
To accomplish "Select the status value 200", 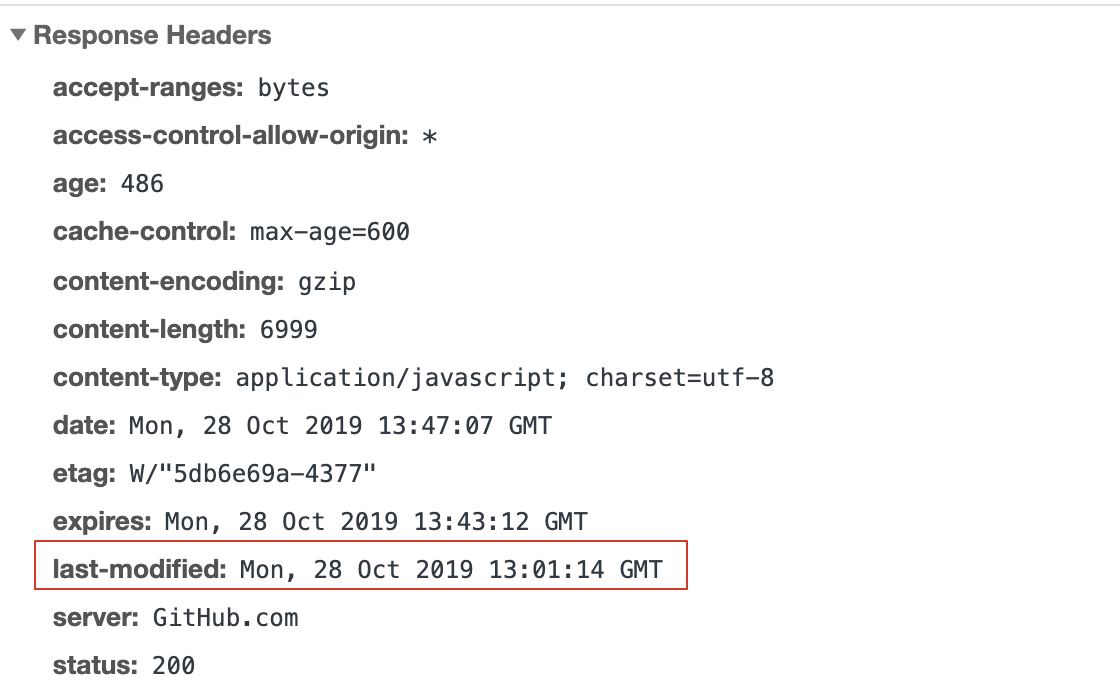I will [174, 666].
